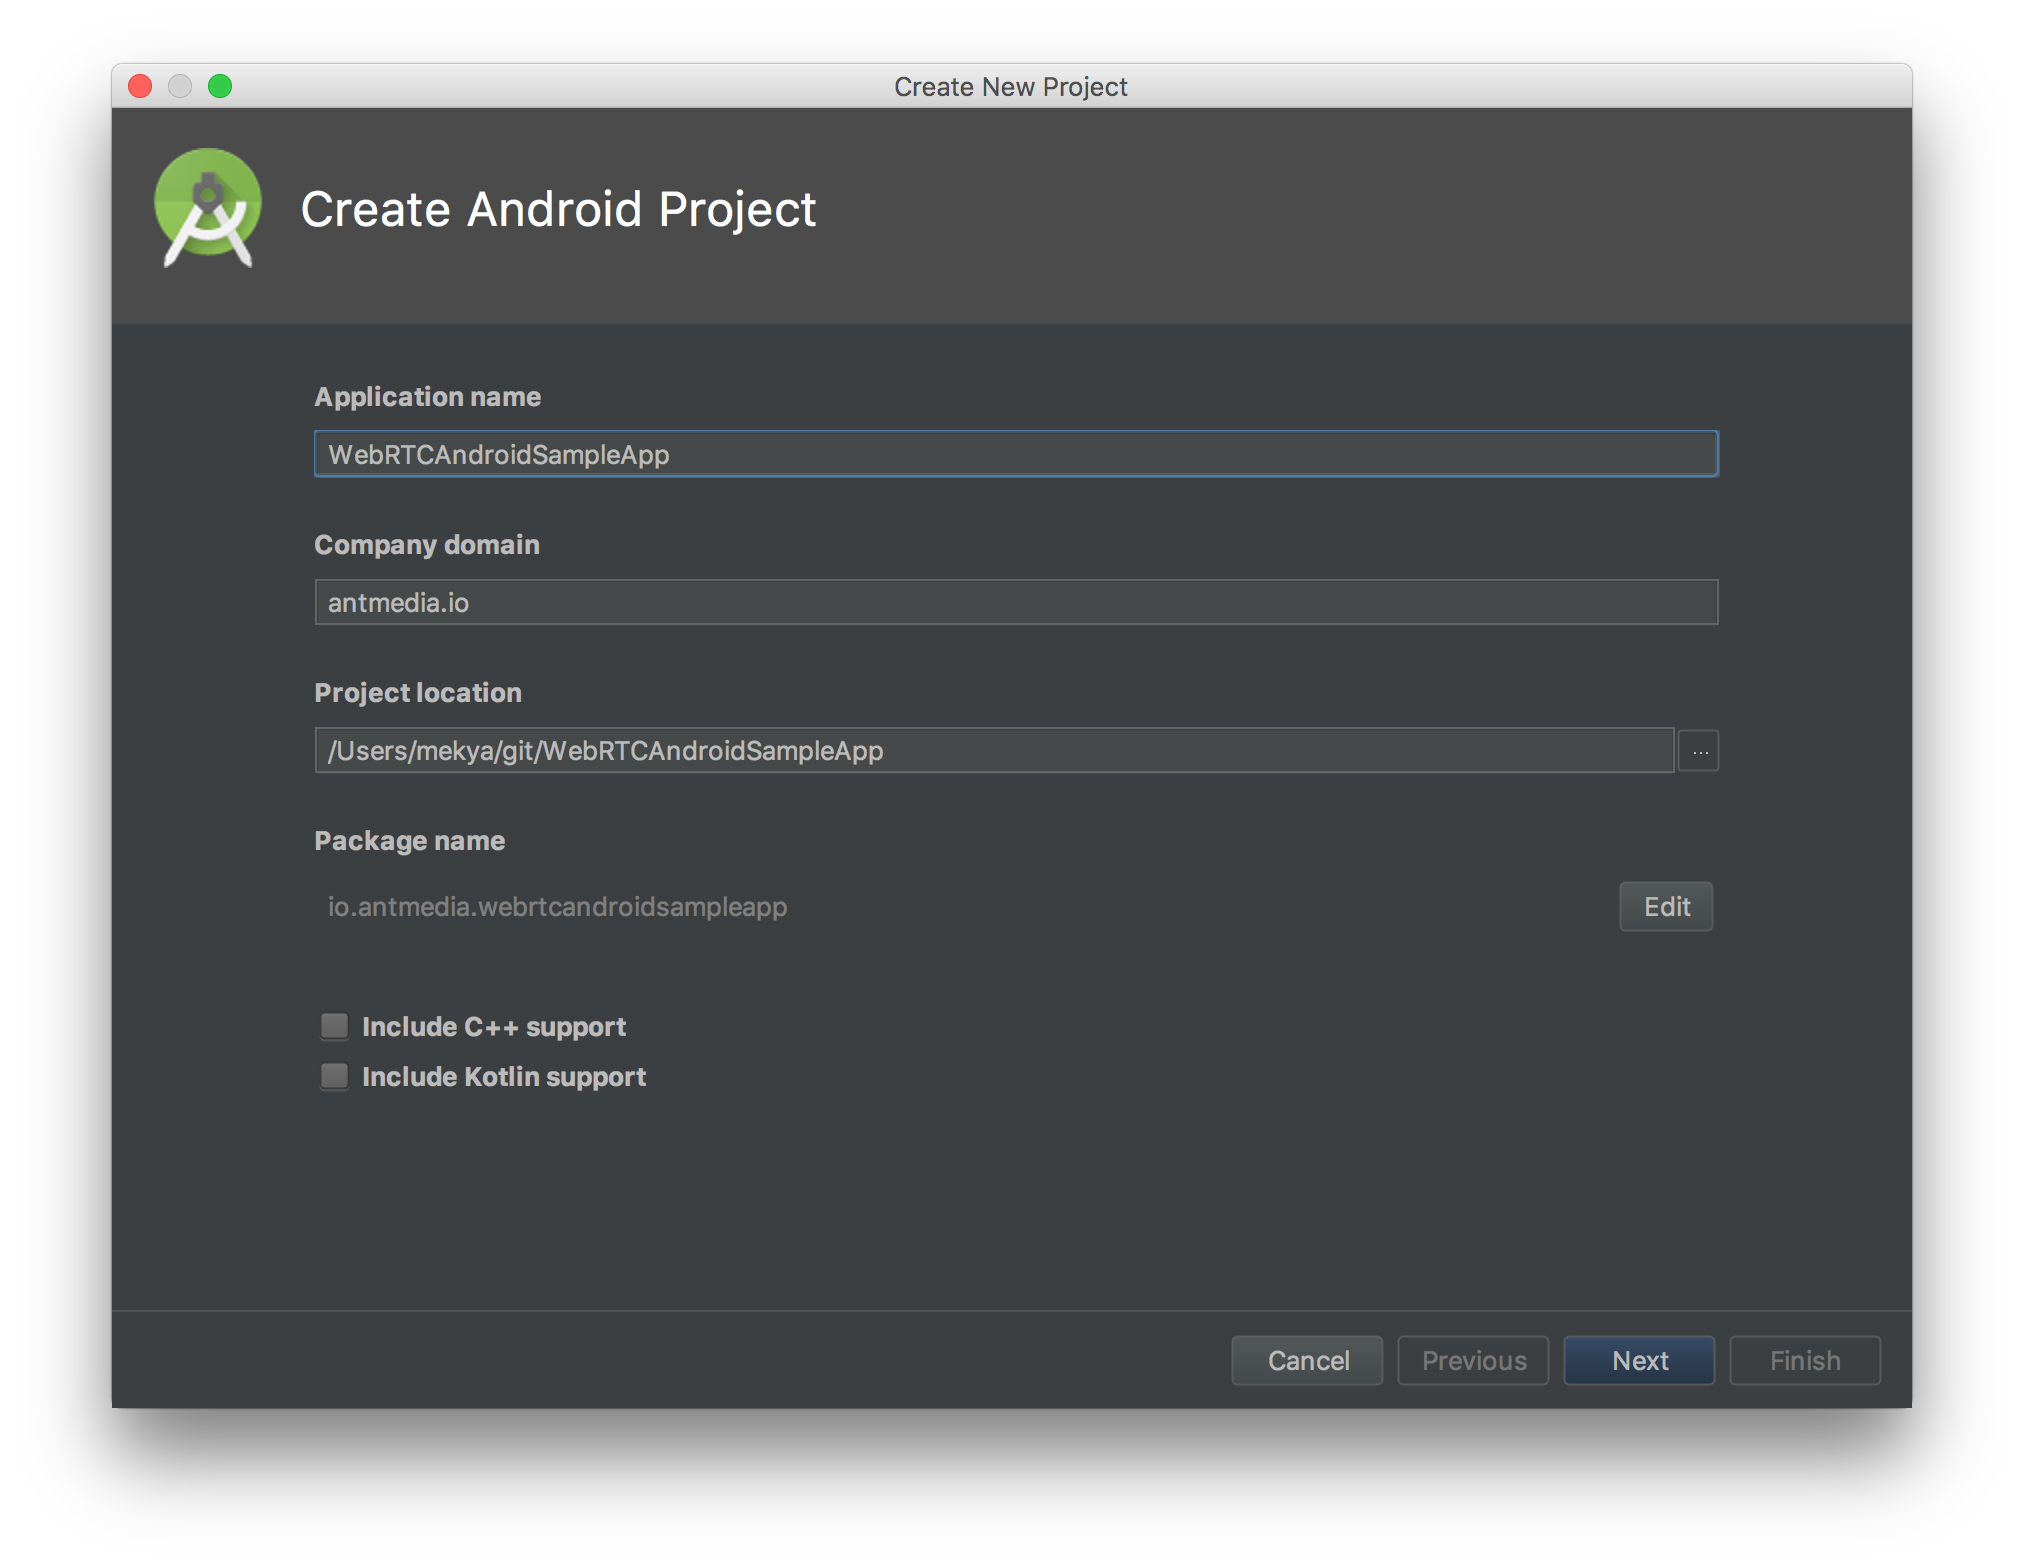The image size is (2024, 1568).
Task: Click the Create New Project title bar
Action: coord(1010,87)
